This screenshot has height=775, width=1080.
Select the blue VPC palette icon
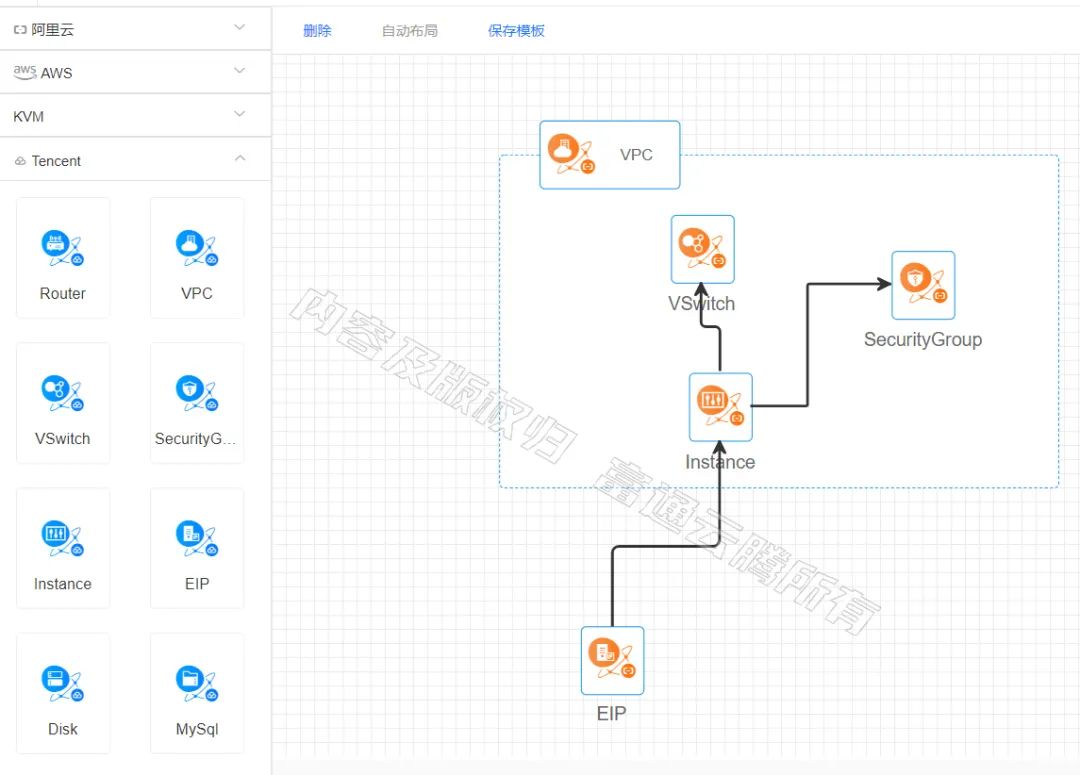click(x=197, y=248)
